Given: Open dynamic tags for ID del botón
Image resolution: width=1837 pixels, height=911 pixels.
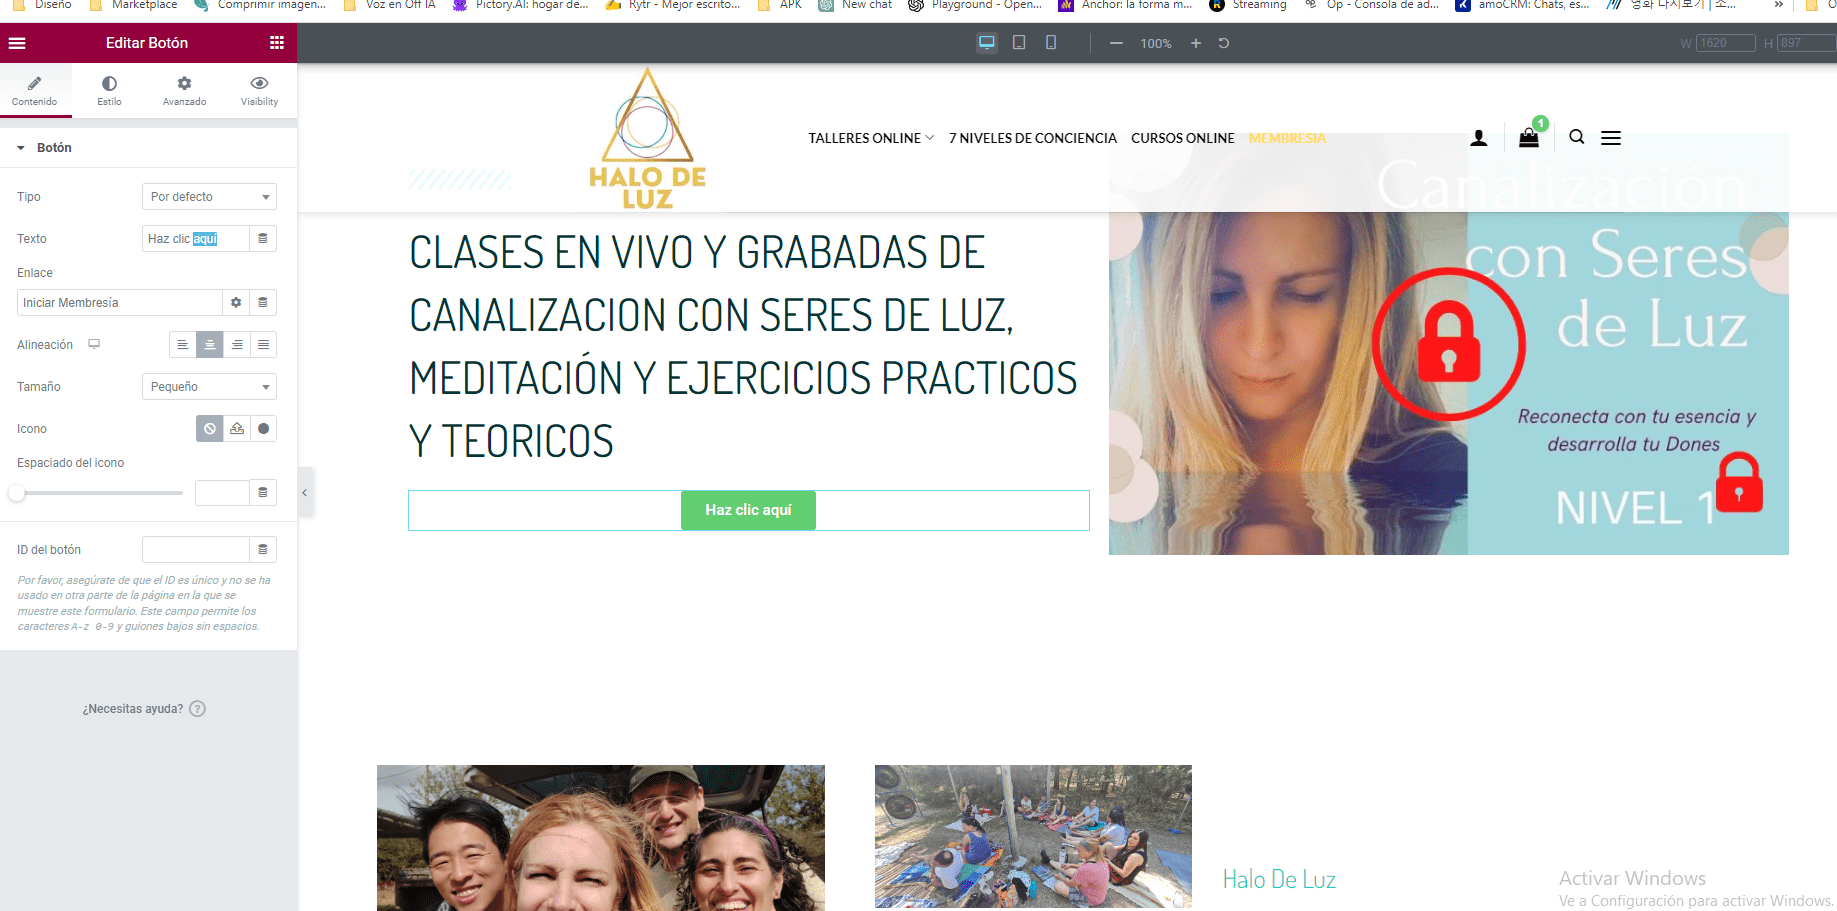Looking at the screenshot, I should coord(263,550).
